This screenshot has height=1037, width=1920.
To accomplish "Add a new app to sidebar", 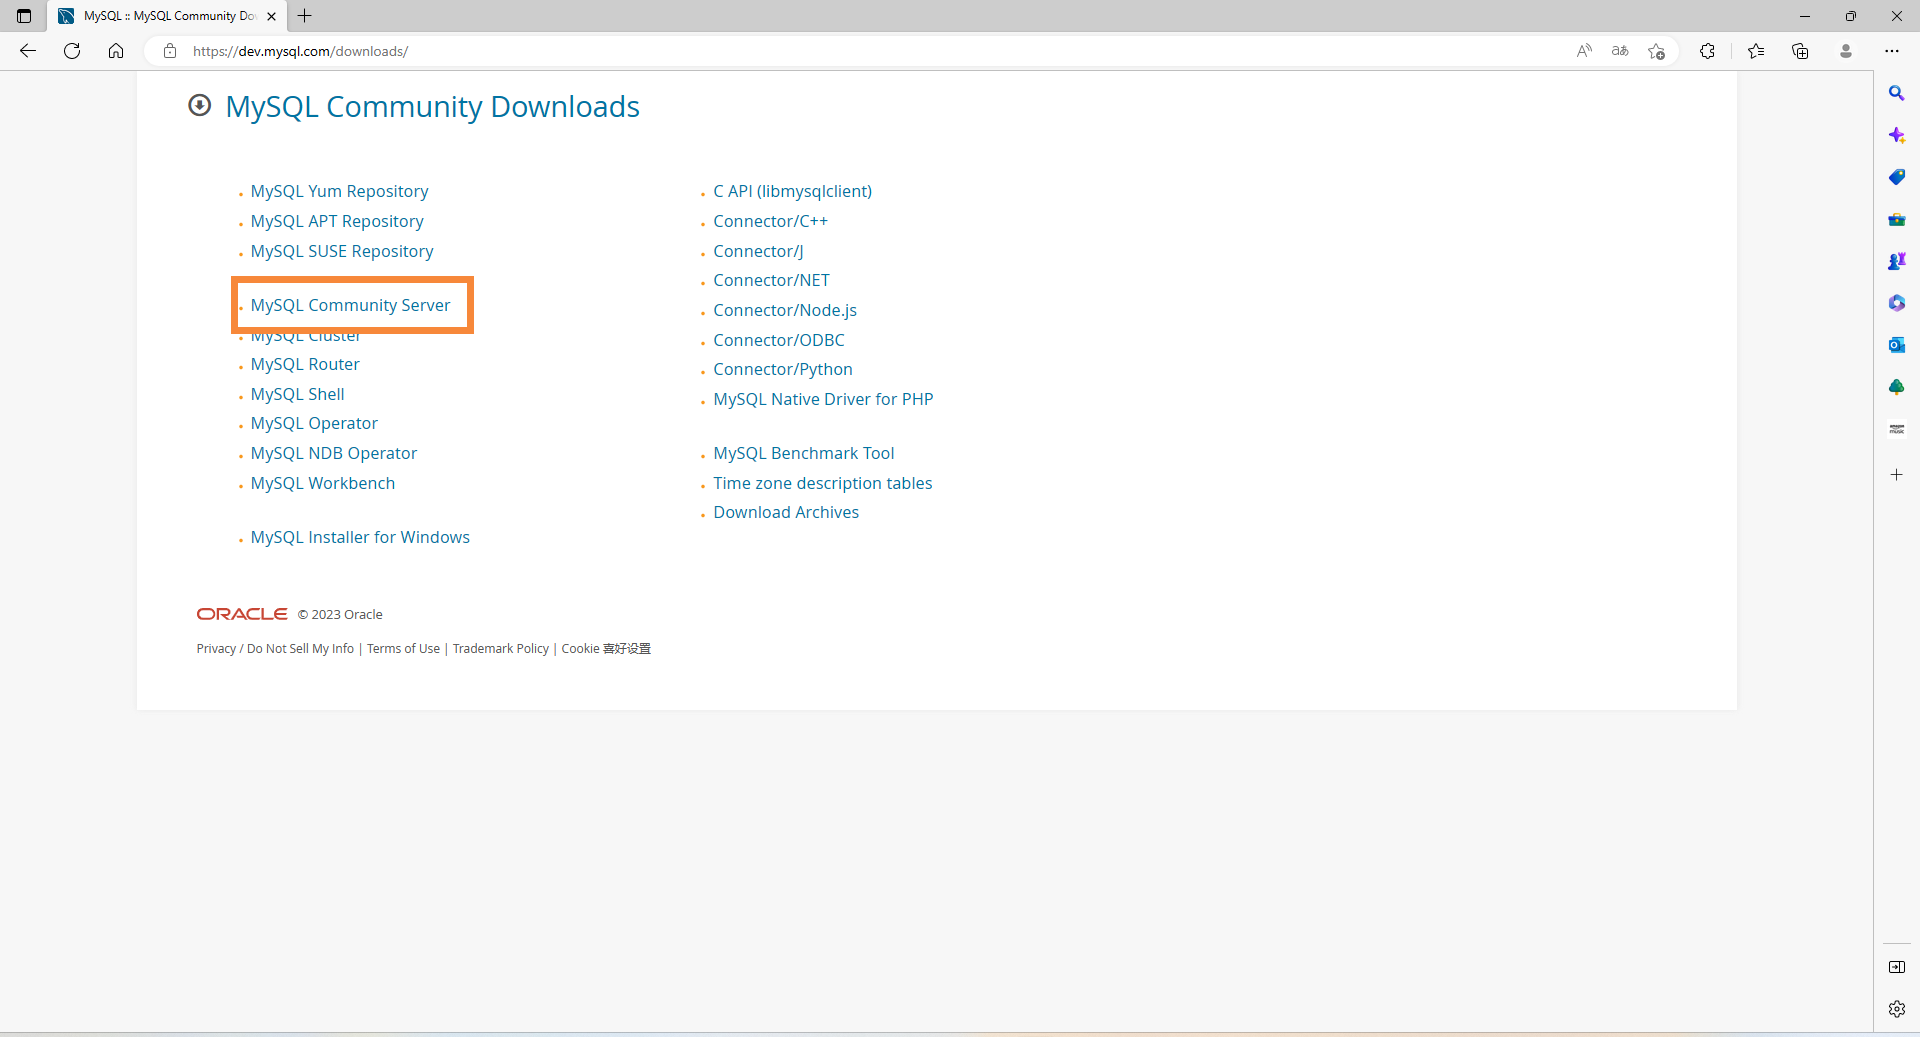I will [1896, 475].
